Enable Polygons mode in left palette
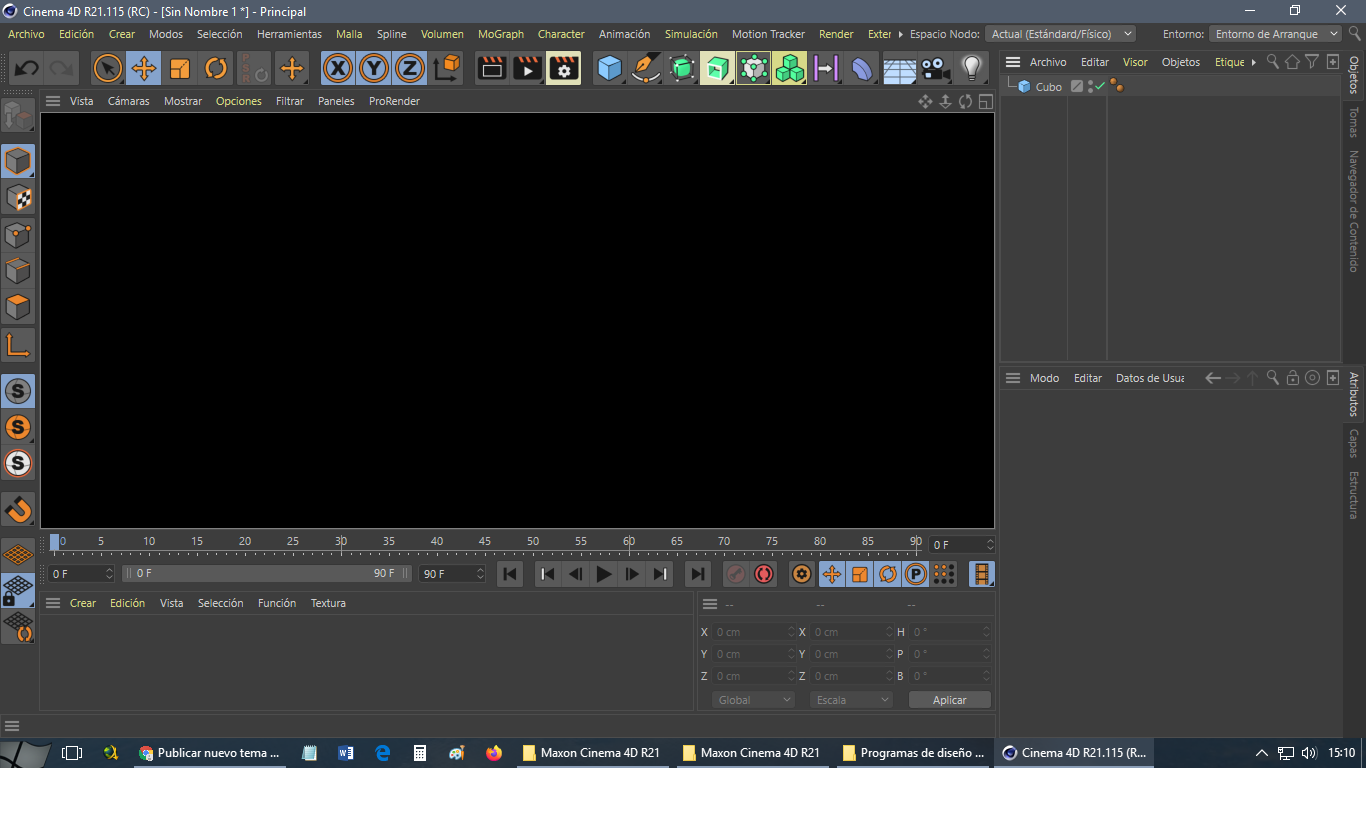Viewport: 1366px width, 817px height. (18, 307)
